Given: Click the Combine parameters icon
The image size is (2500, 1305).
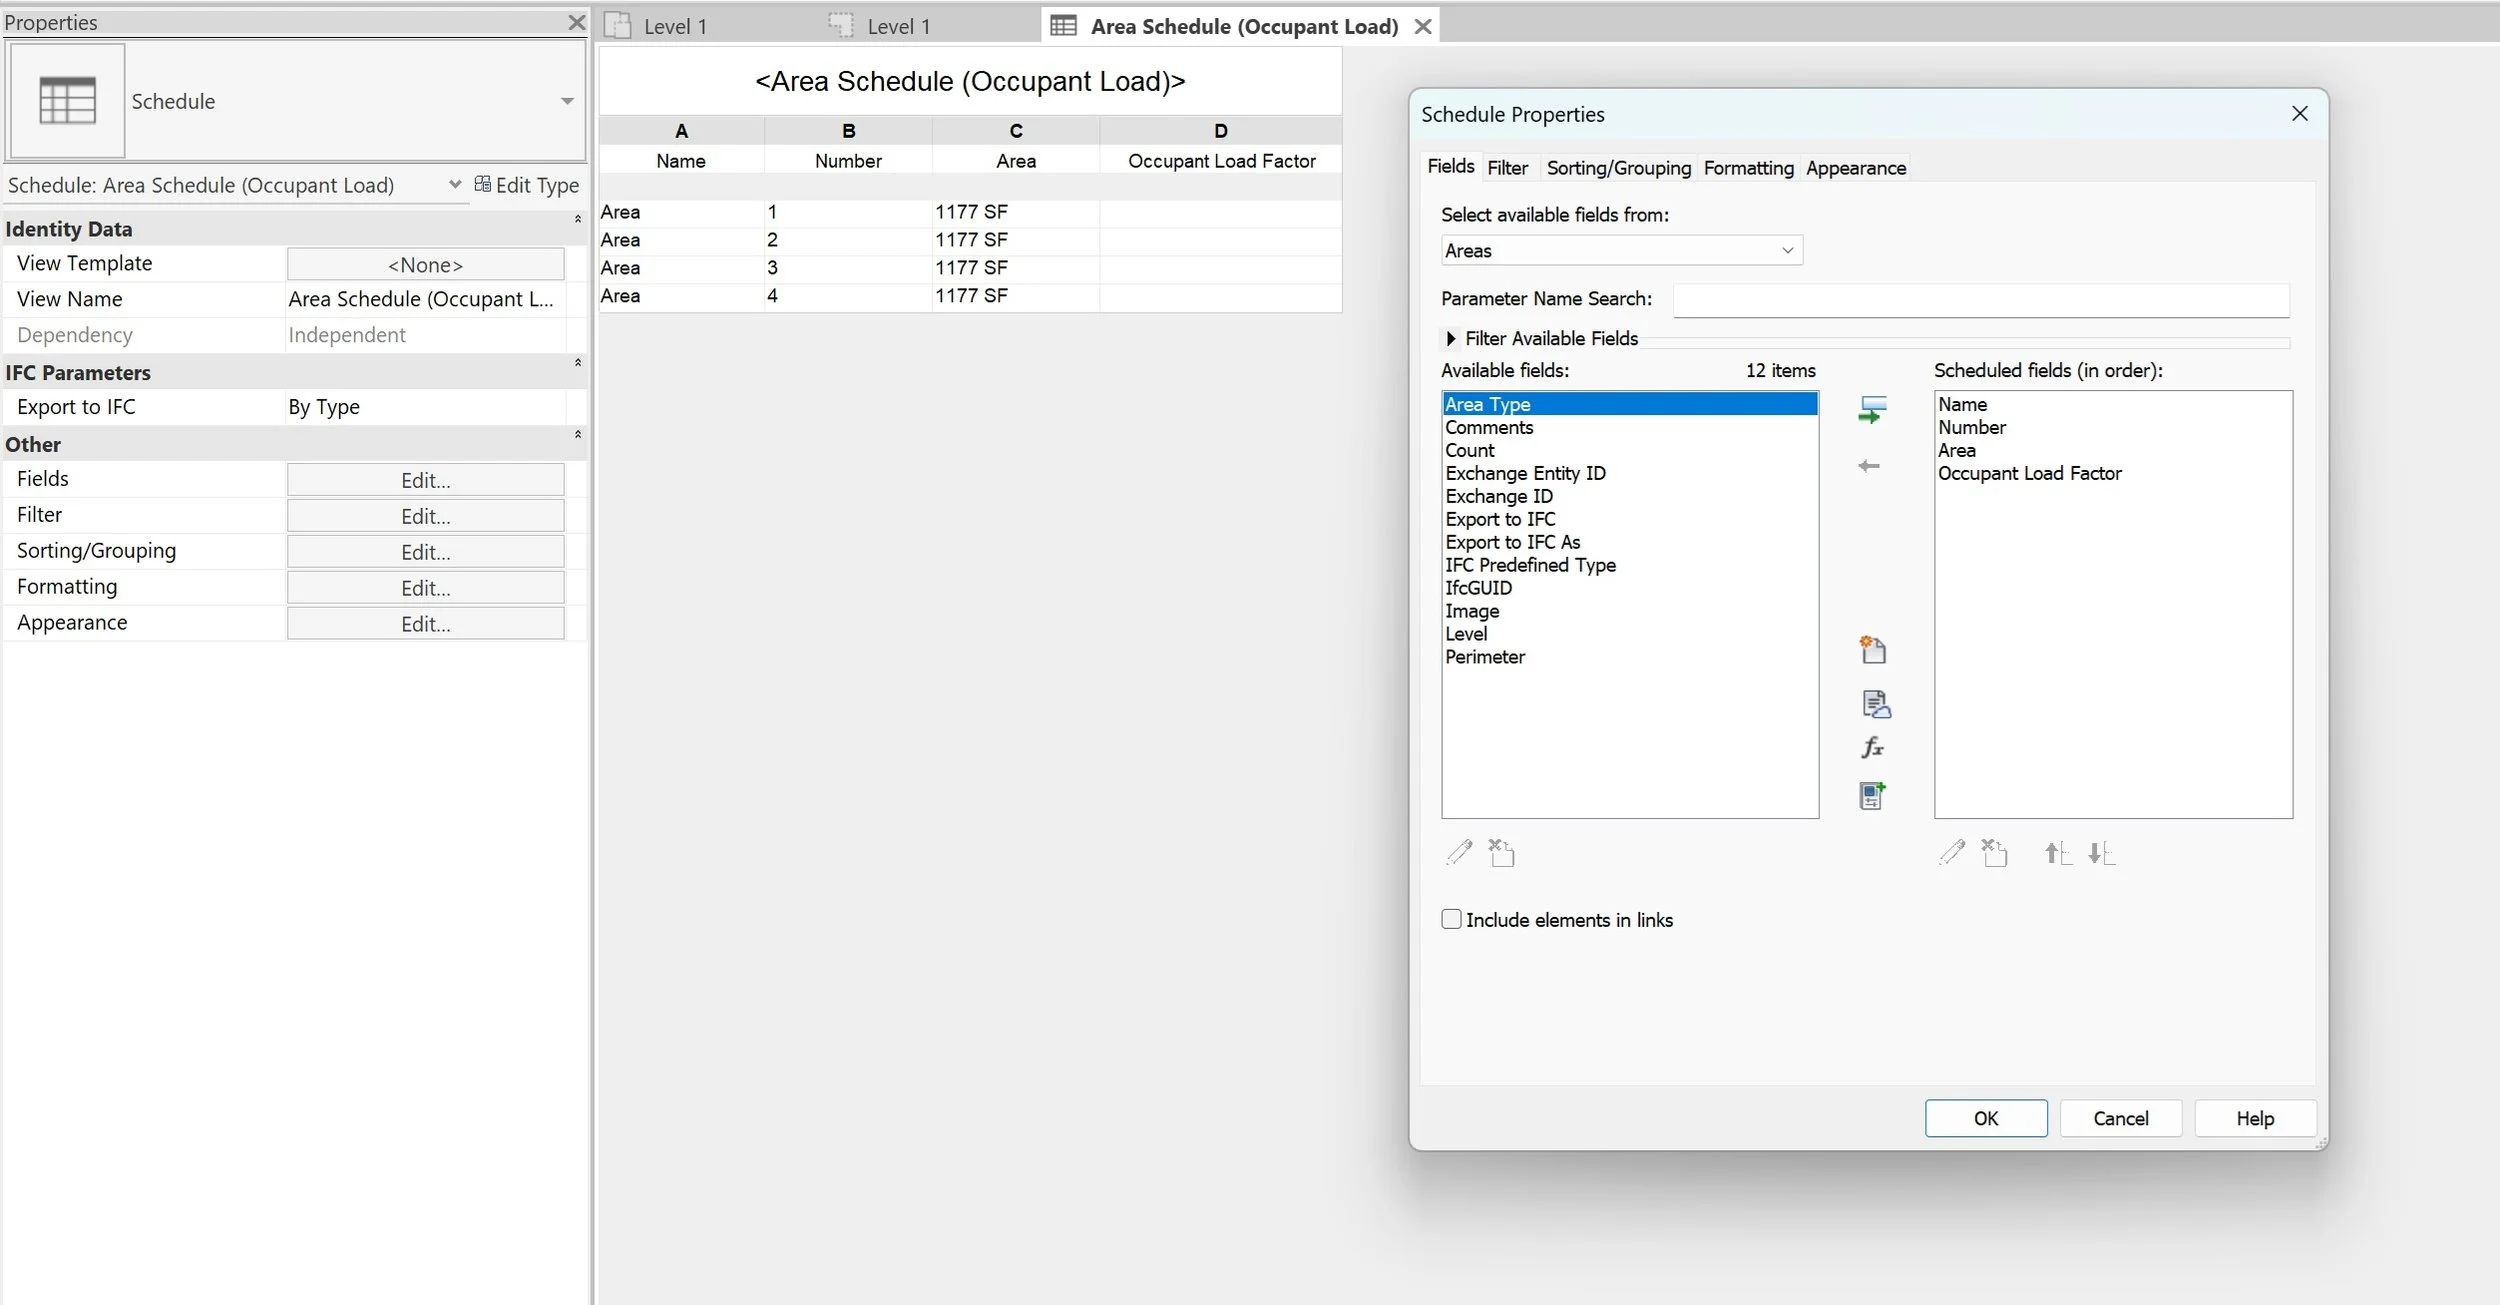Looking at the screenshot, I should point(1873,796).
